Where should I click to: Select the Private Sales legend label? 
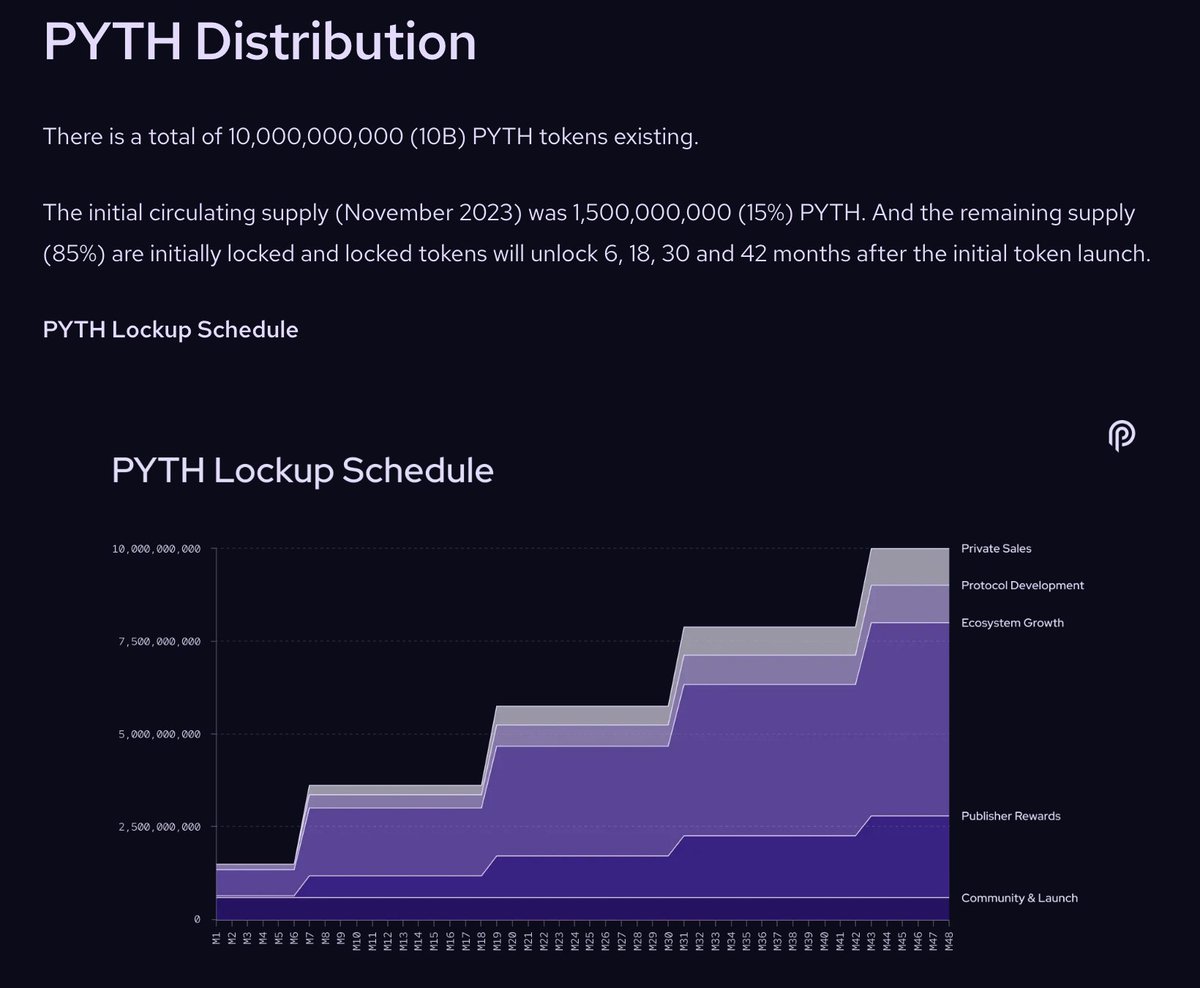click(x=996, y=549)
